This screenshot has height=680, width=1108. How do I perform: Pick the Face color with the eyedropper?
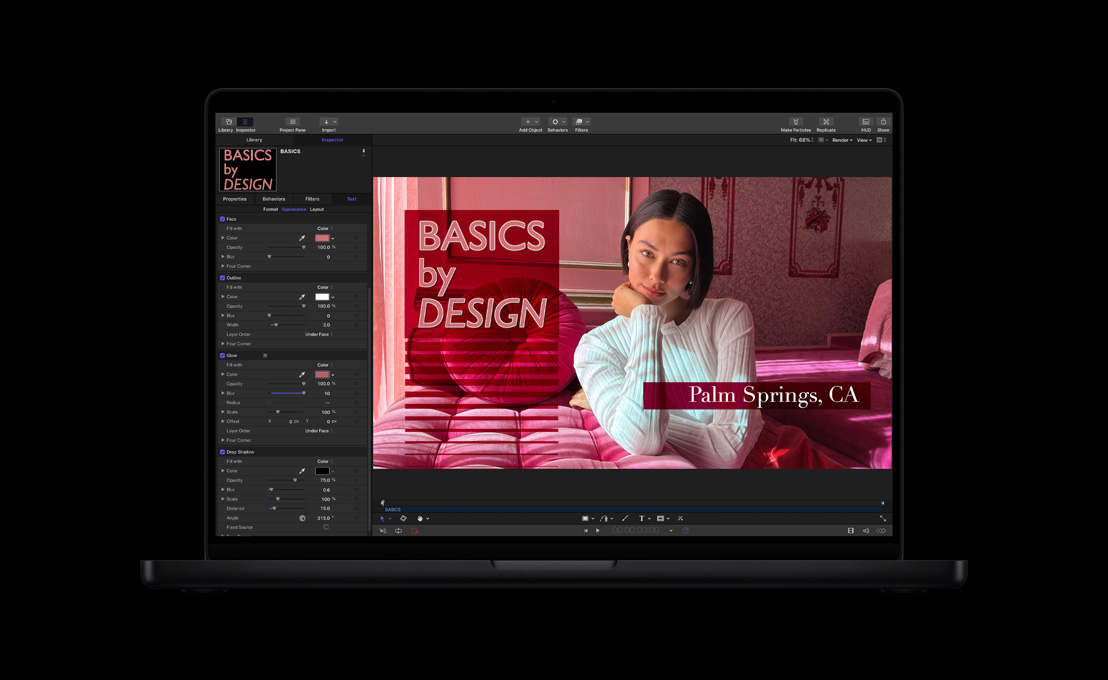click(x=301, y=238)
